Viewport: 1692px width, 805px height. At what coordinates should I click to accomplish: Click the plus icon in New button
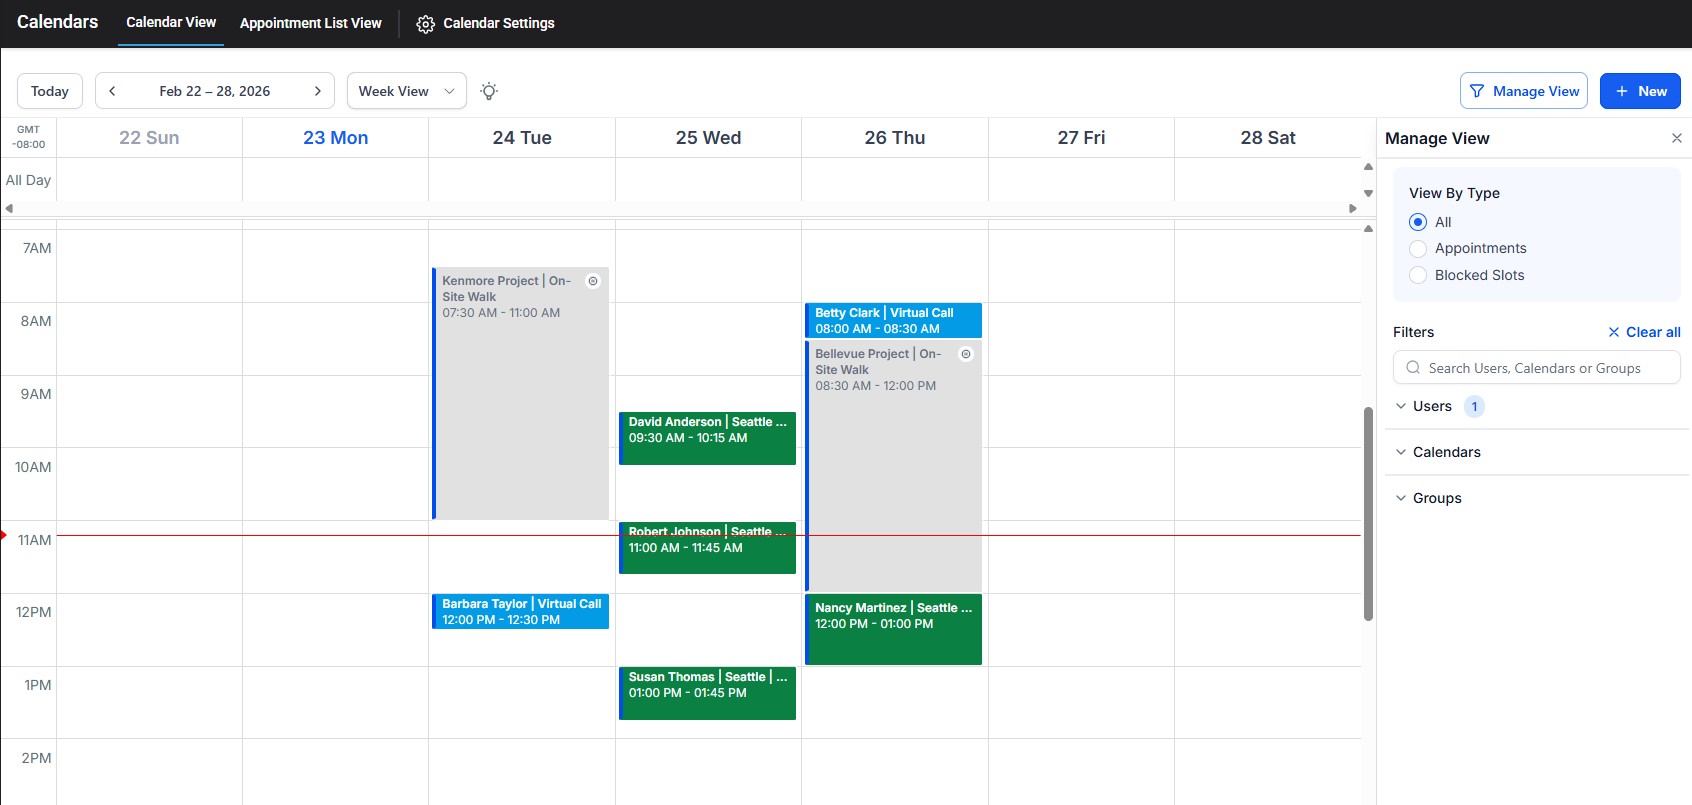pos(1622,91)
